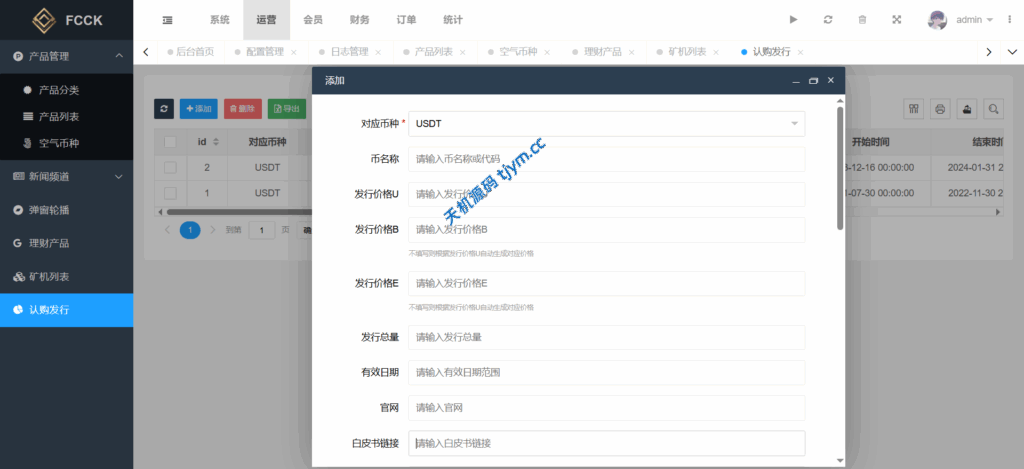Viewport: 1024px width, 469px height.
Task: Go to previous page arrow in pagination
Action: tap(167, 230)
